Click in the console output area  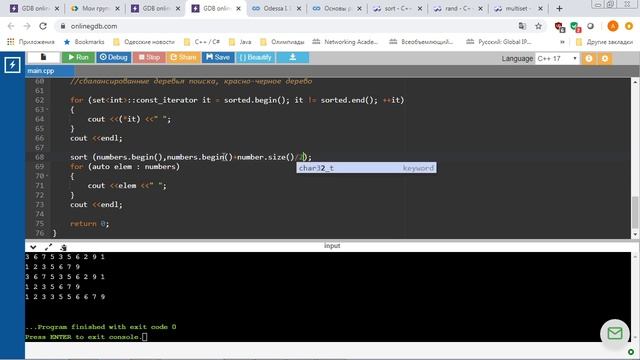[328, 297]
